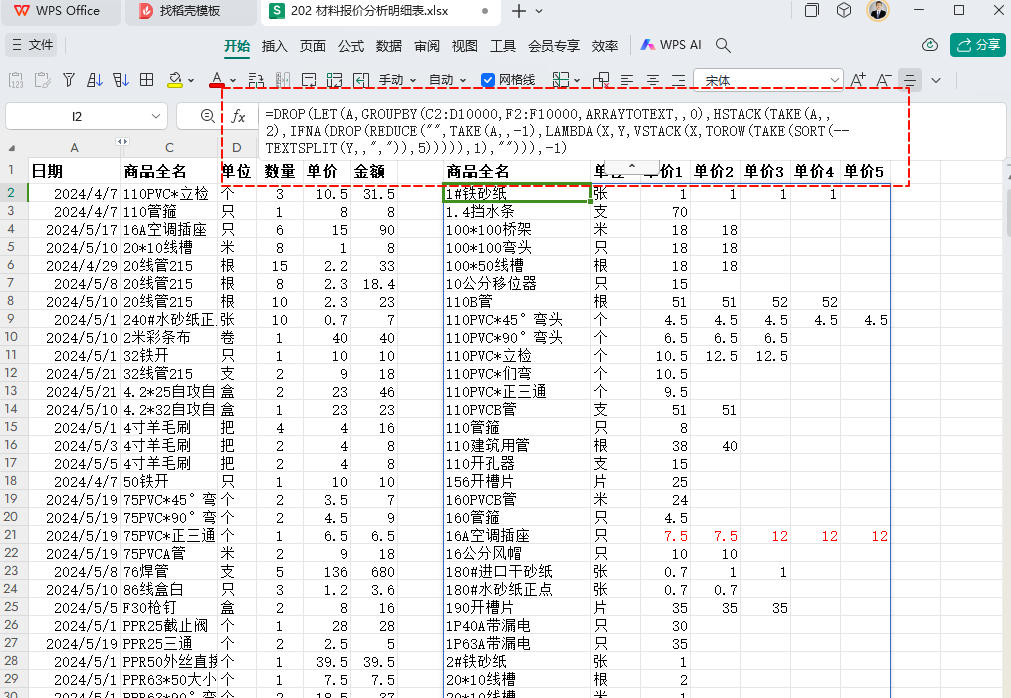Open the 效率 tab

(605, 46)
